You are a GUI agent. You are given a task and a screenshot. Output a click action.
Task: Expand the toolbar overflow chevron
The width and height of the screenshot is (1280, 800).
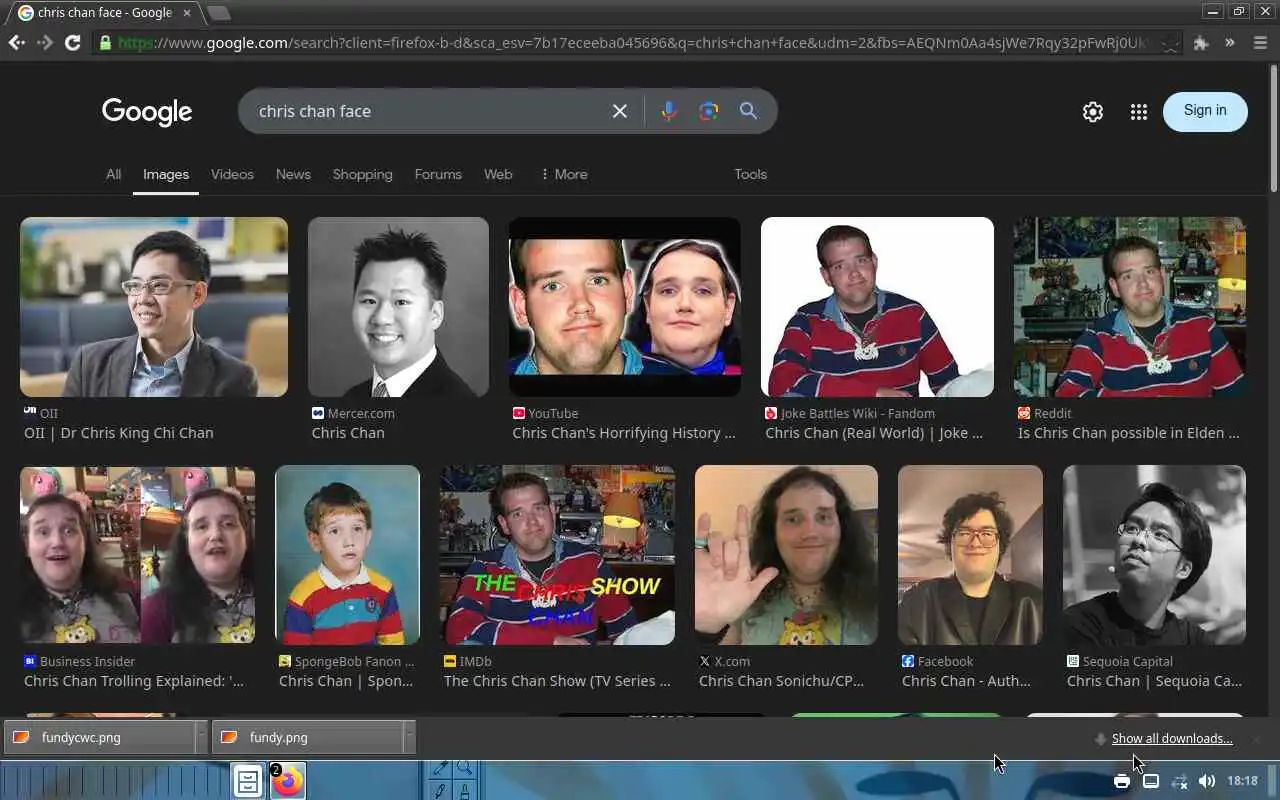[x=1230, y=43]
